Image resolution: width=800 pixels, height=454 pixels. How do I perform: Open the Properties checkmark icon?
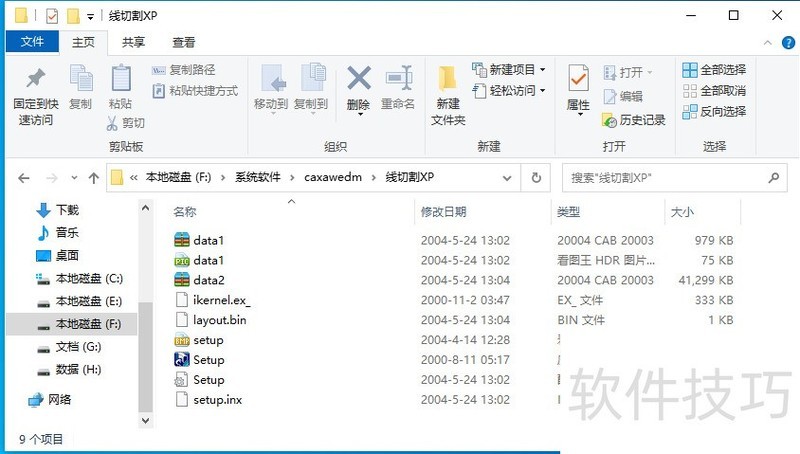coord(578,78)
